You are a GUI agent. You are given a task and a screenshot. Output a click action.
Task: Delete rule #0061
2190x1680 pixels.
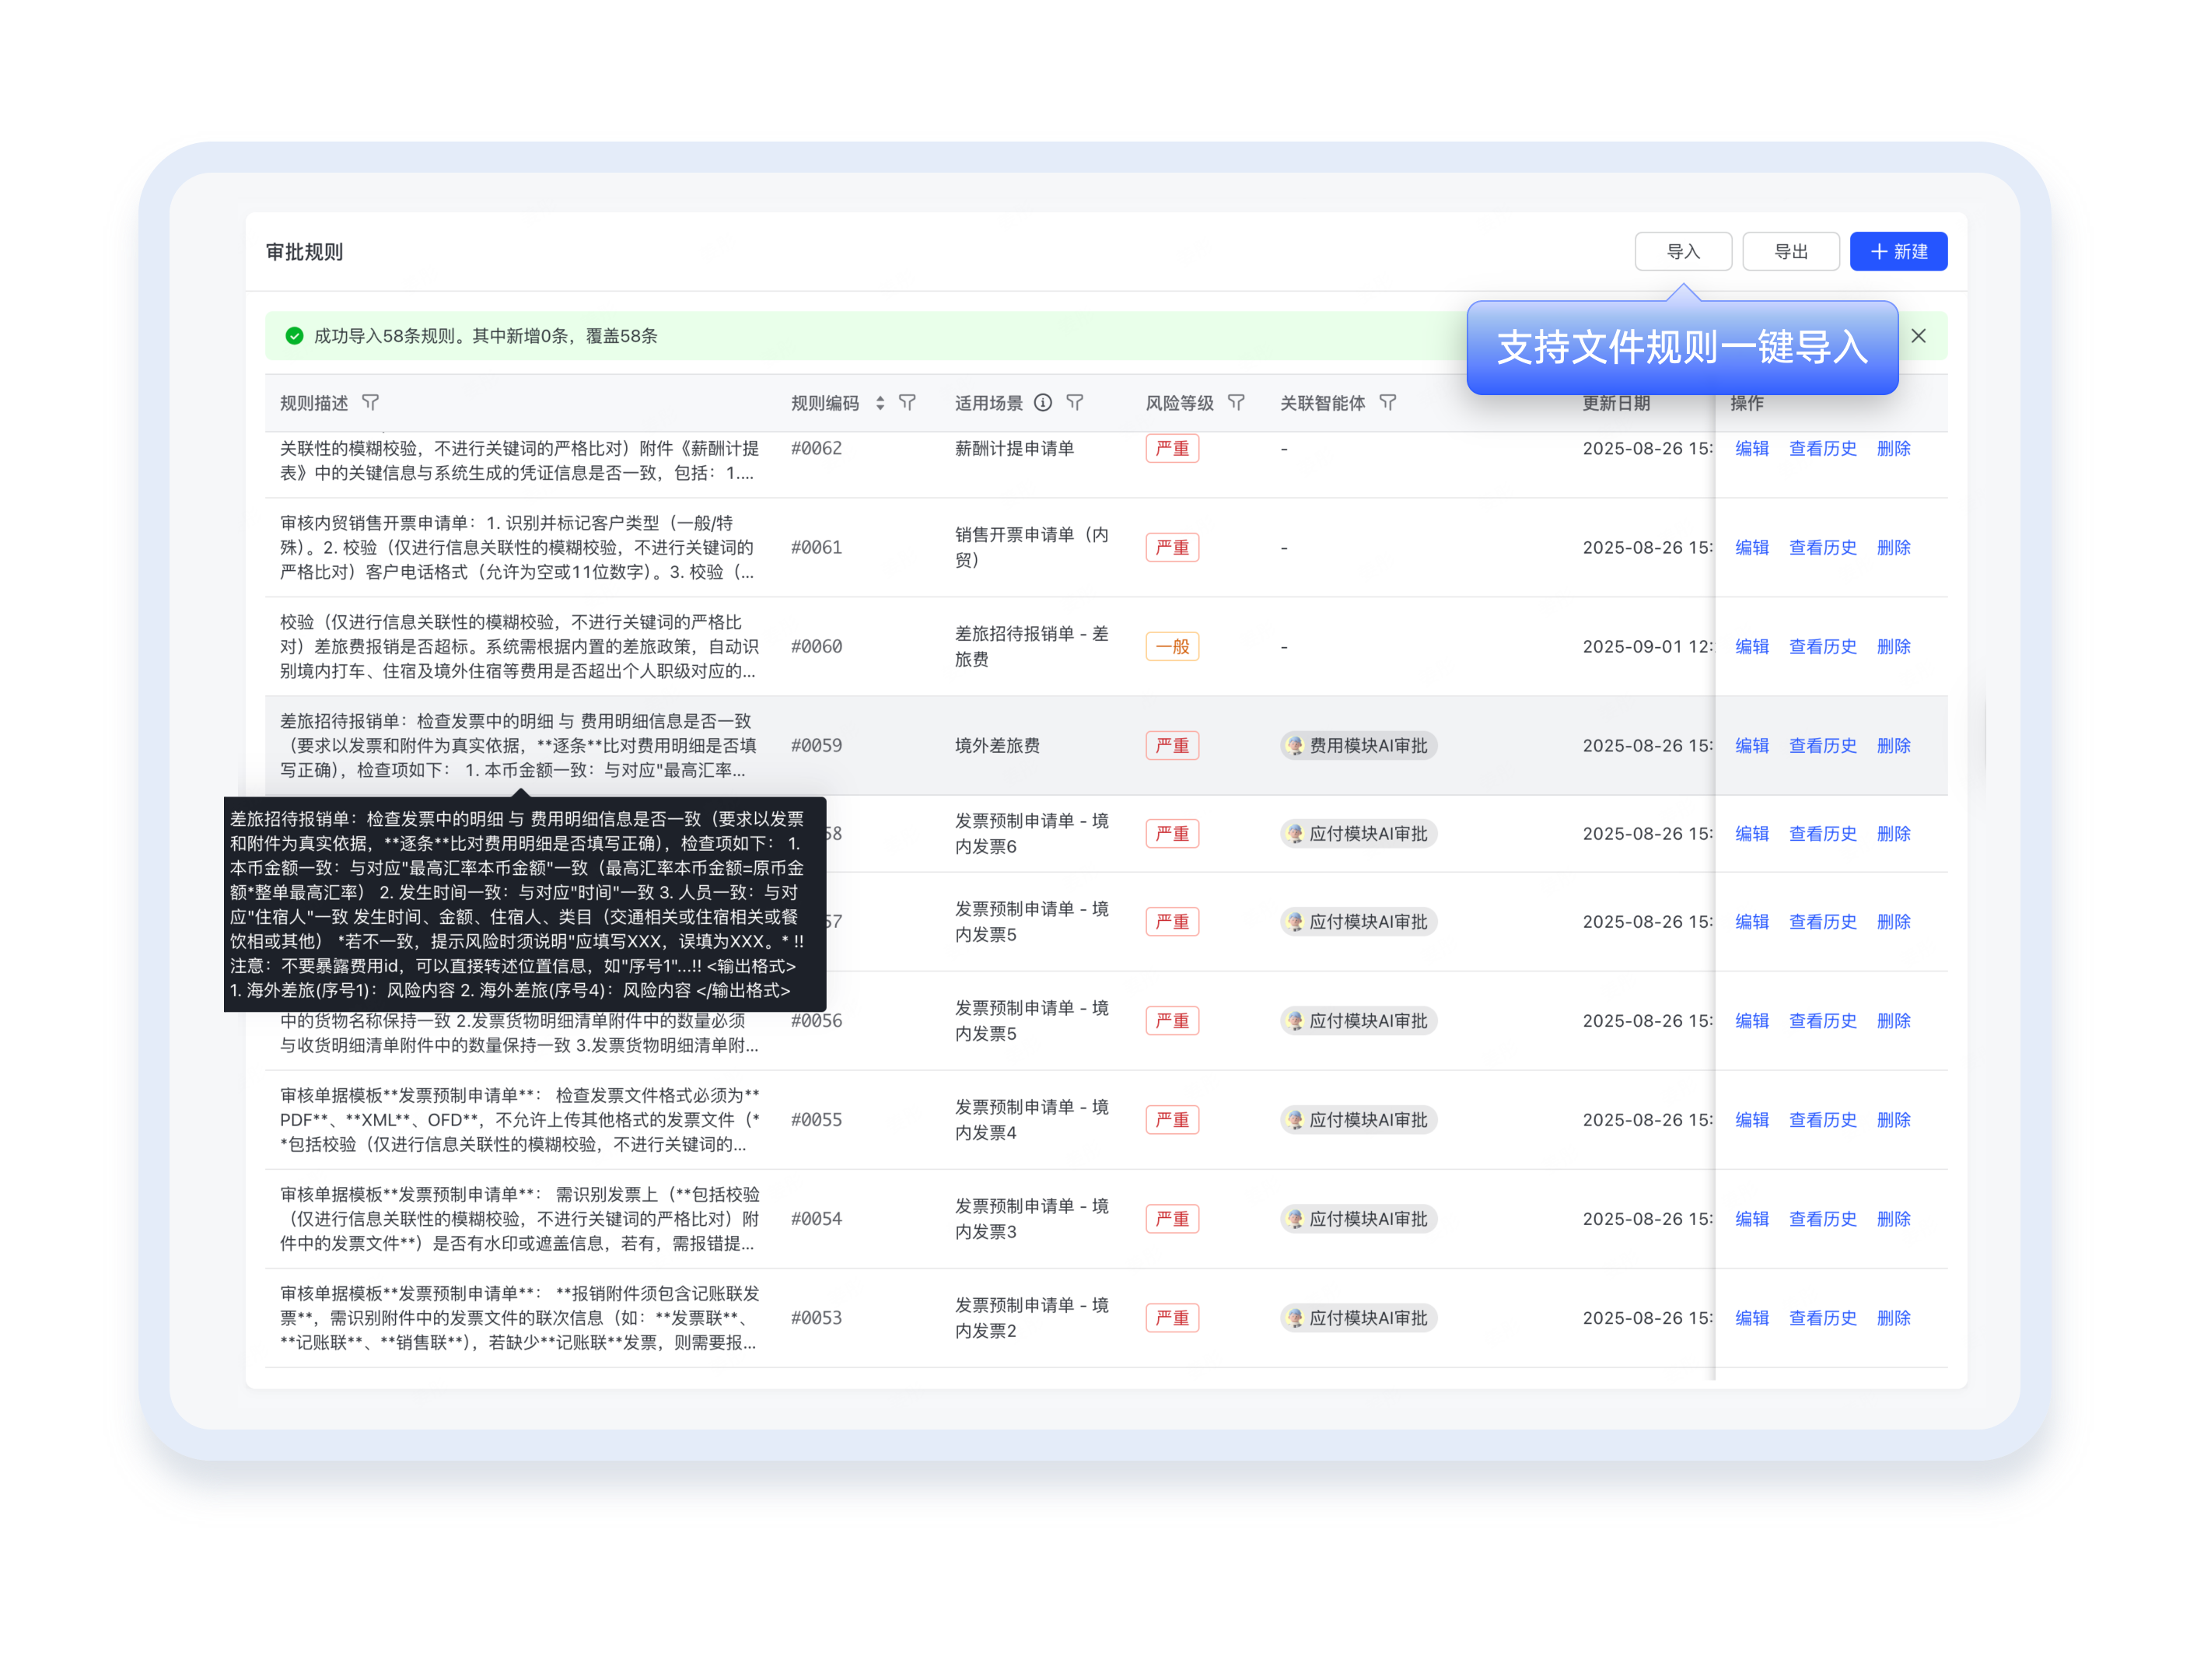coord(1893,547)
